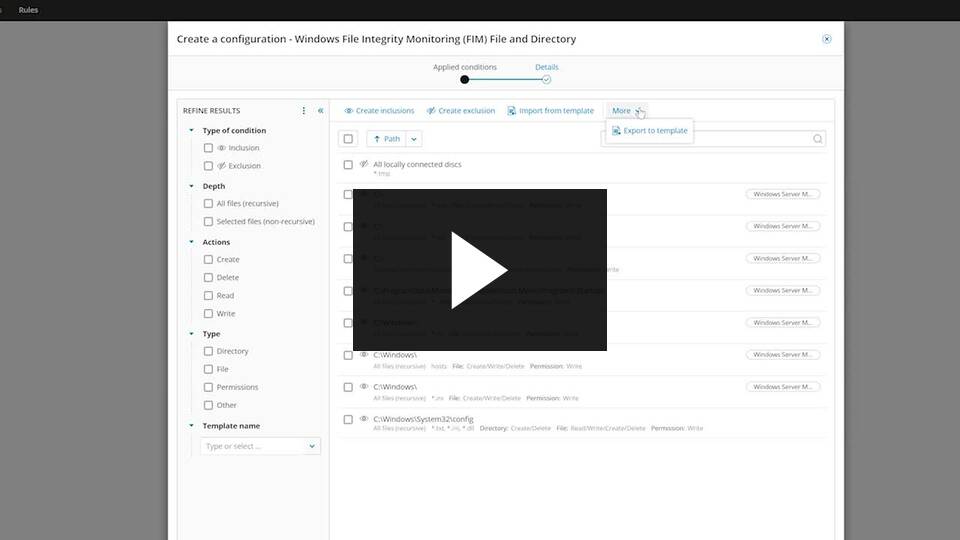Open sort options arrow next to Path
The image size is (960, 540).
(x=414, y=139)
